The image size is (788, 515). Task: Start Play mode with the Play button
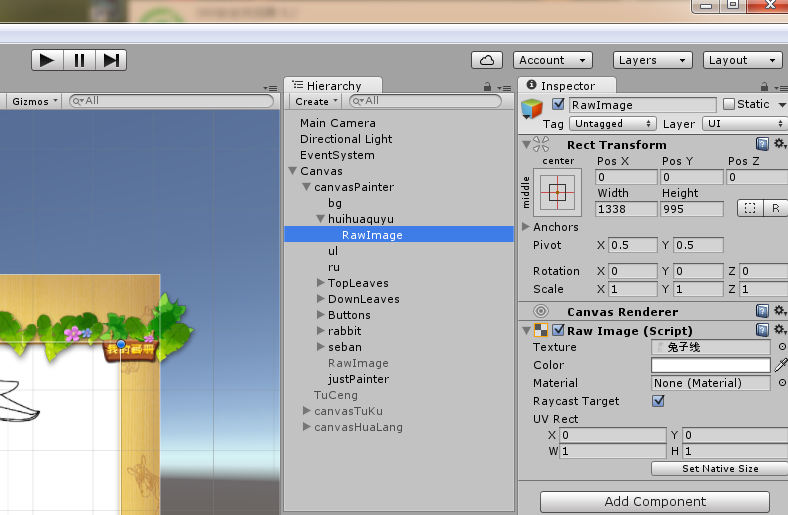coord(47,60)
